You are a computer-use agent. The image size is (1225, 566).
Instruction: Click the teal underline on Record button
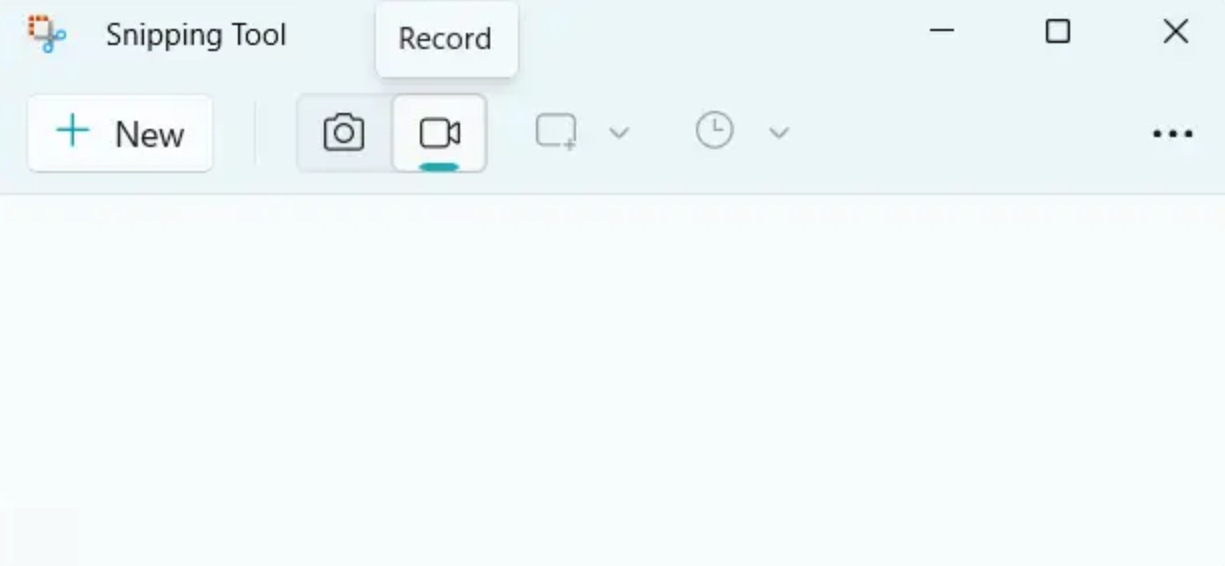pos(439,167)
